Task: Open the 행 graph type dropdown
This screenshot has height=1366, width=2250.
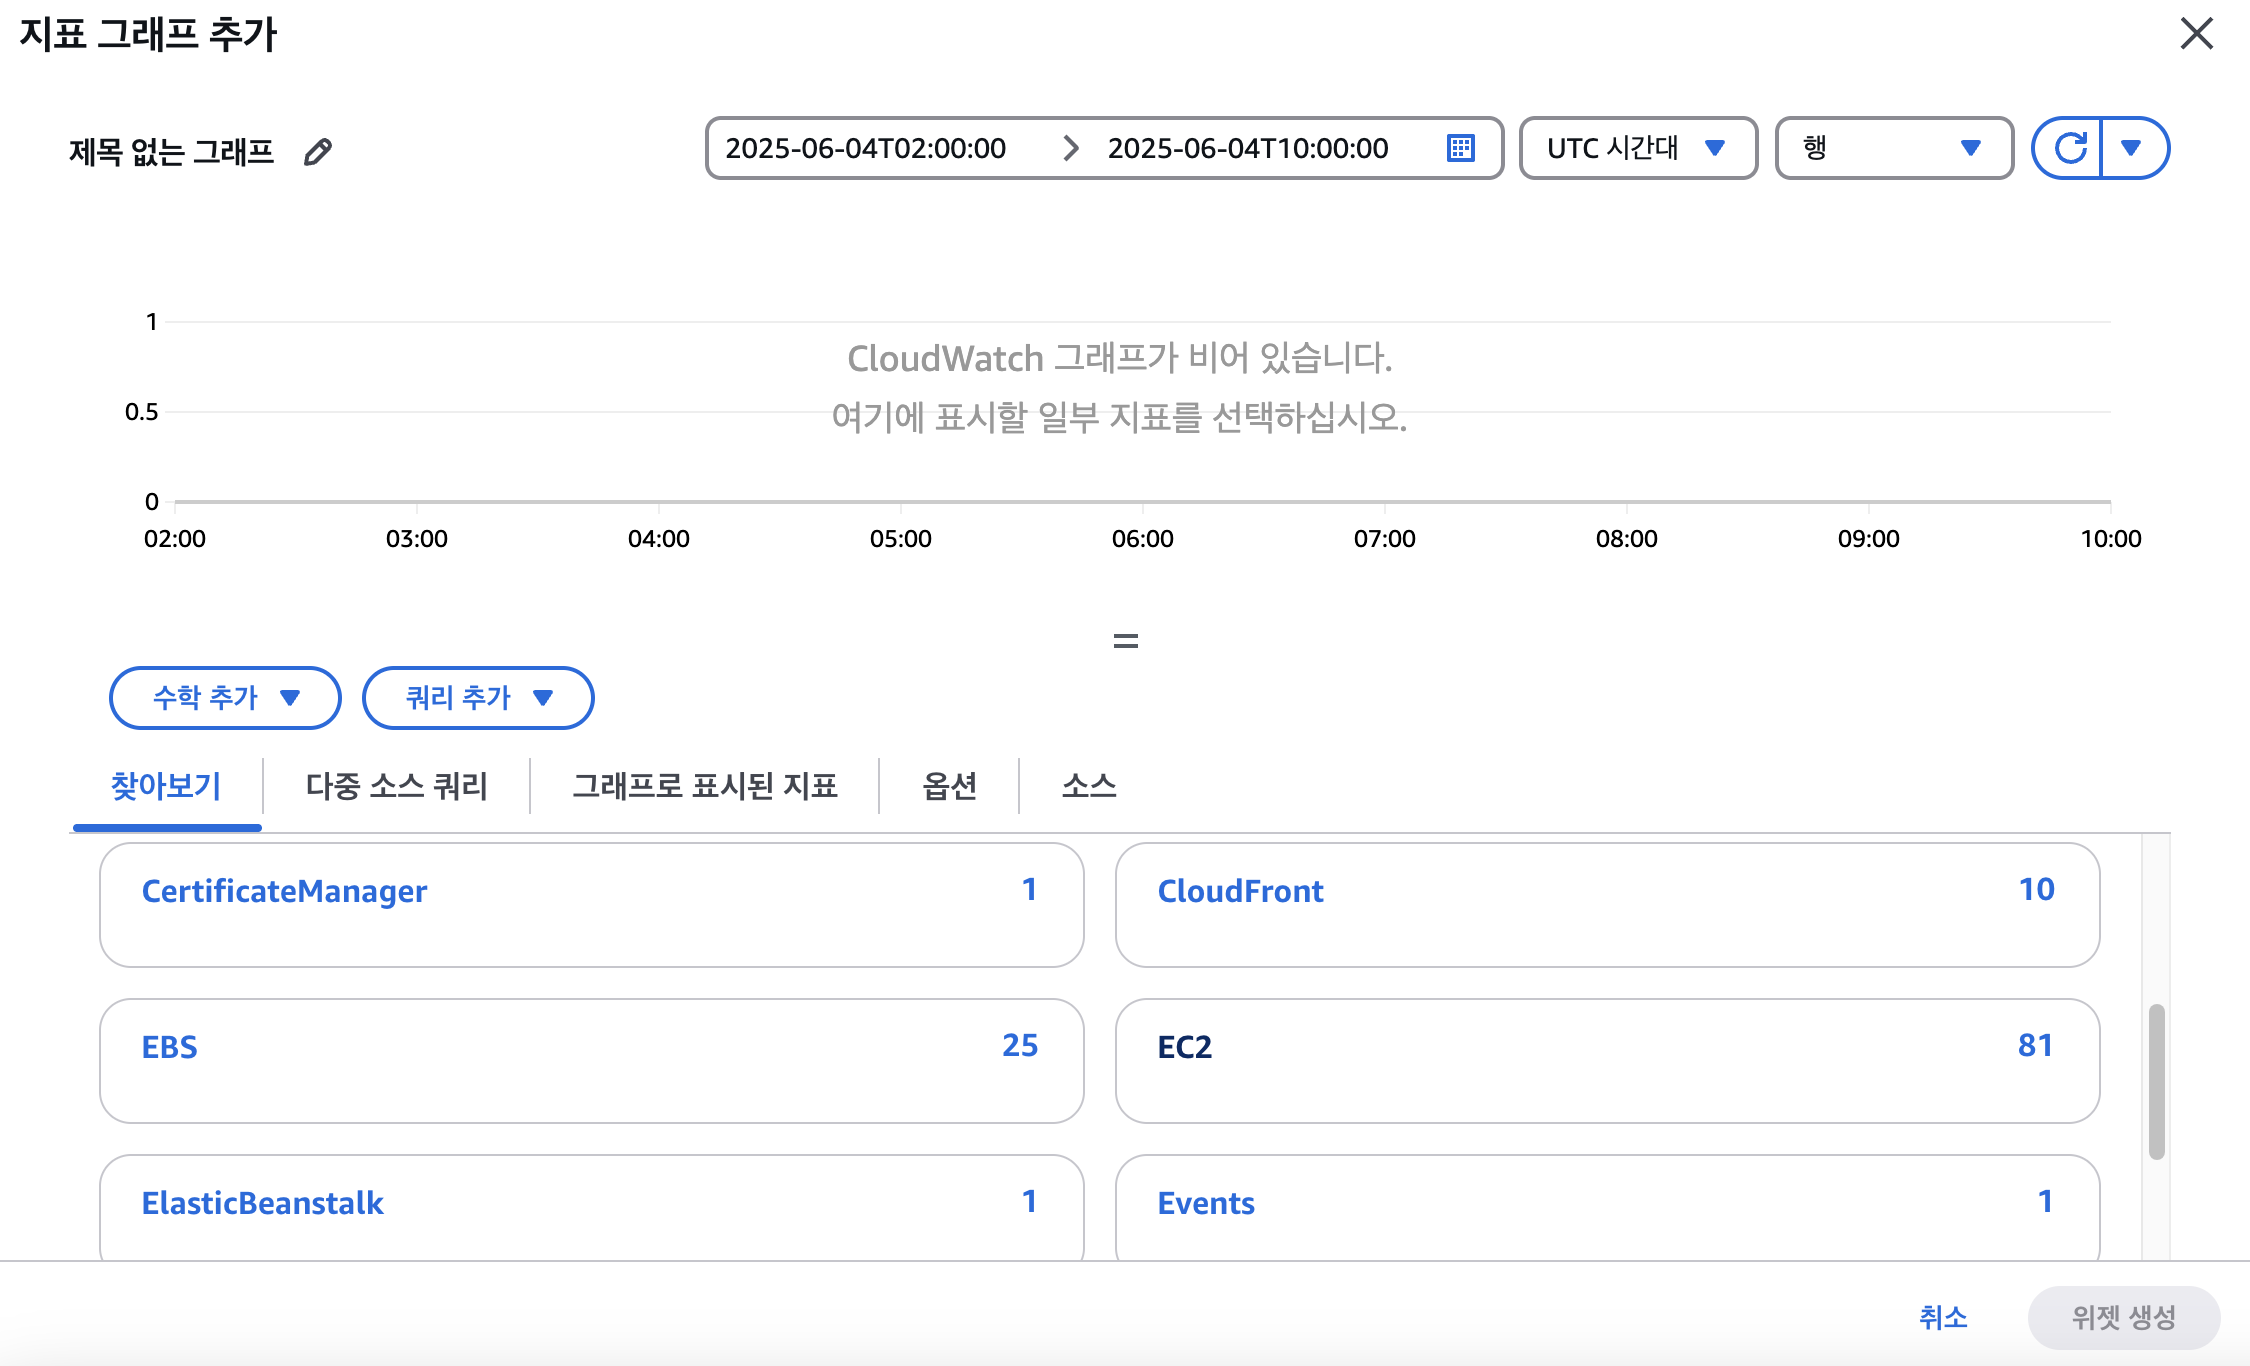Action: click(x=1893, y=148)
